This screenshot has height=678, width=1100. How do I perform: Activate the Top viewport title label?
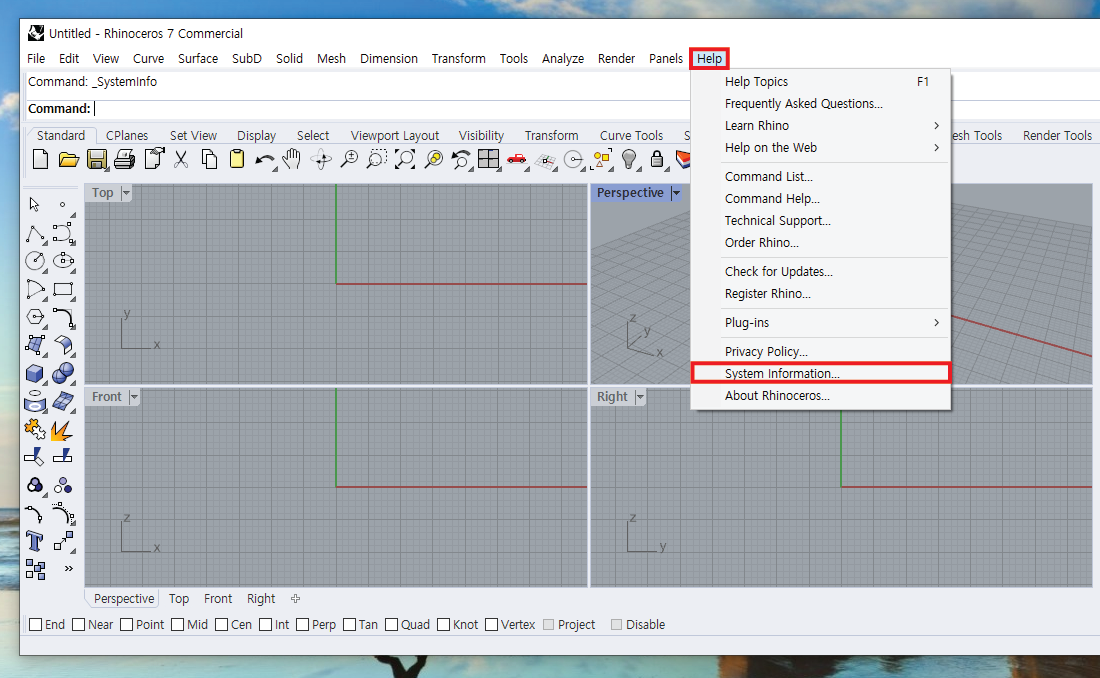(x=102, y=193)
